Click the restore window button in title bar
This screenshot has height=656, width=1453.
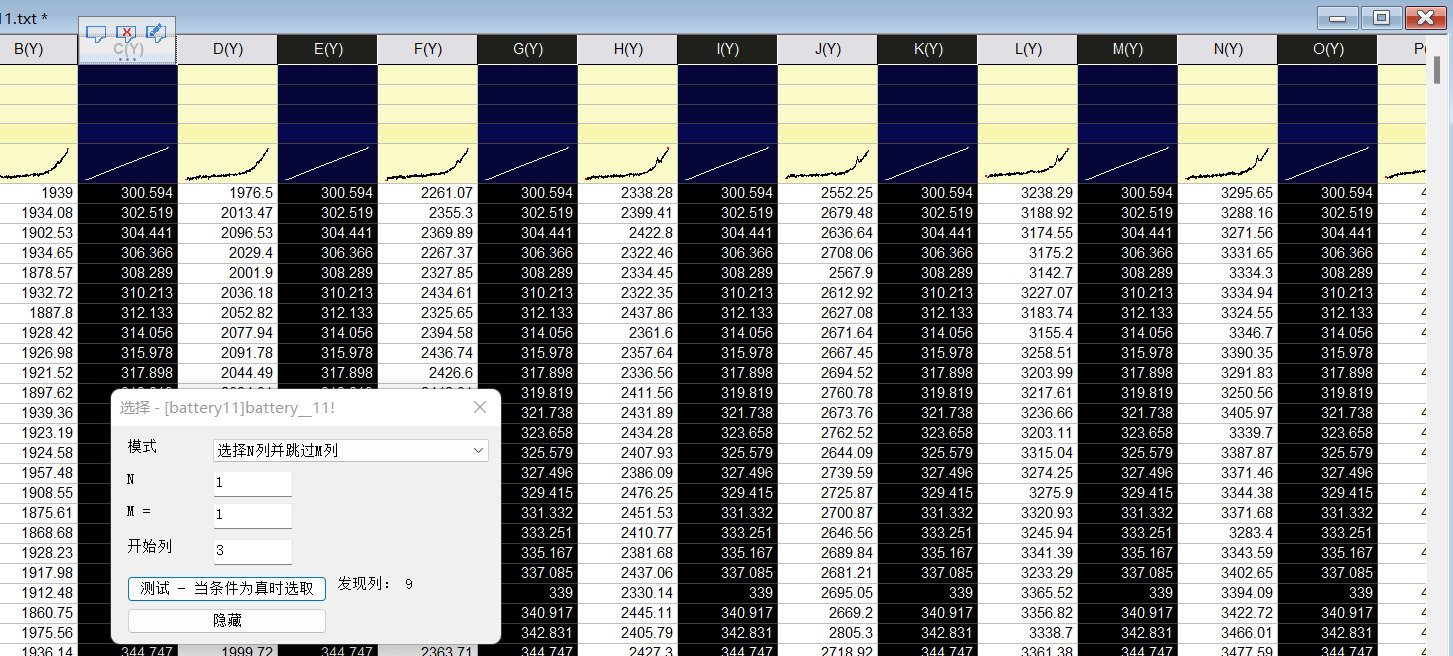pos(1381,17)
